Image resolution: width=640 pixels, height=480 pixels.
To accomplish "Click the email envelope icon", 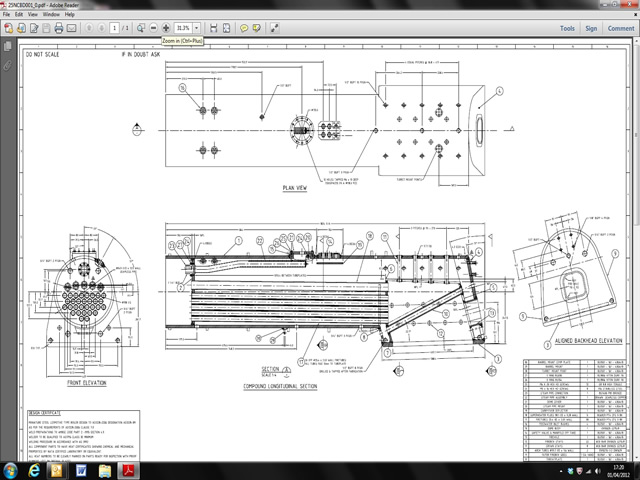I will (x=73, y=29).
